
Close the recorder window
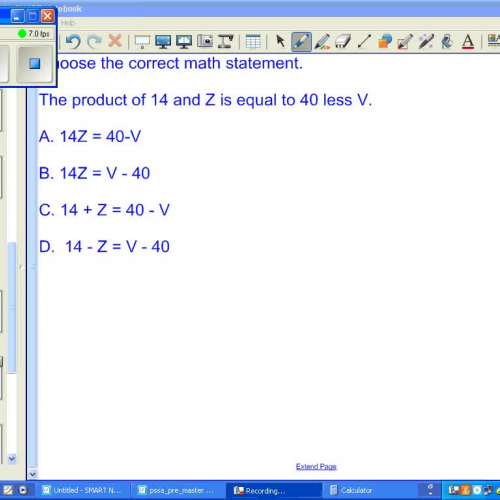click(48, 16)
